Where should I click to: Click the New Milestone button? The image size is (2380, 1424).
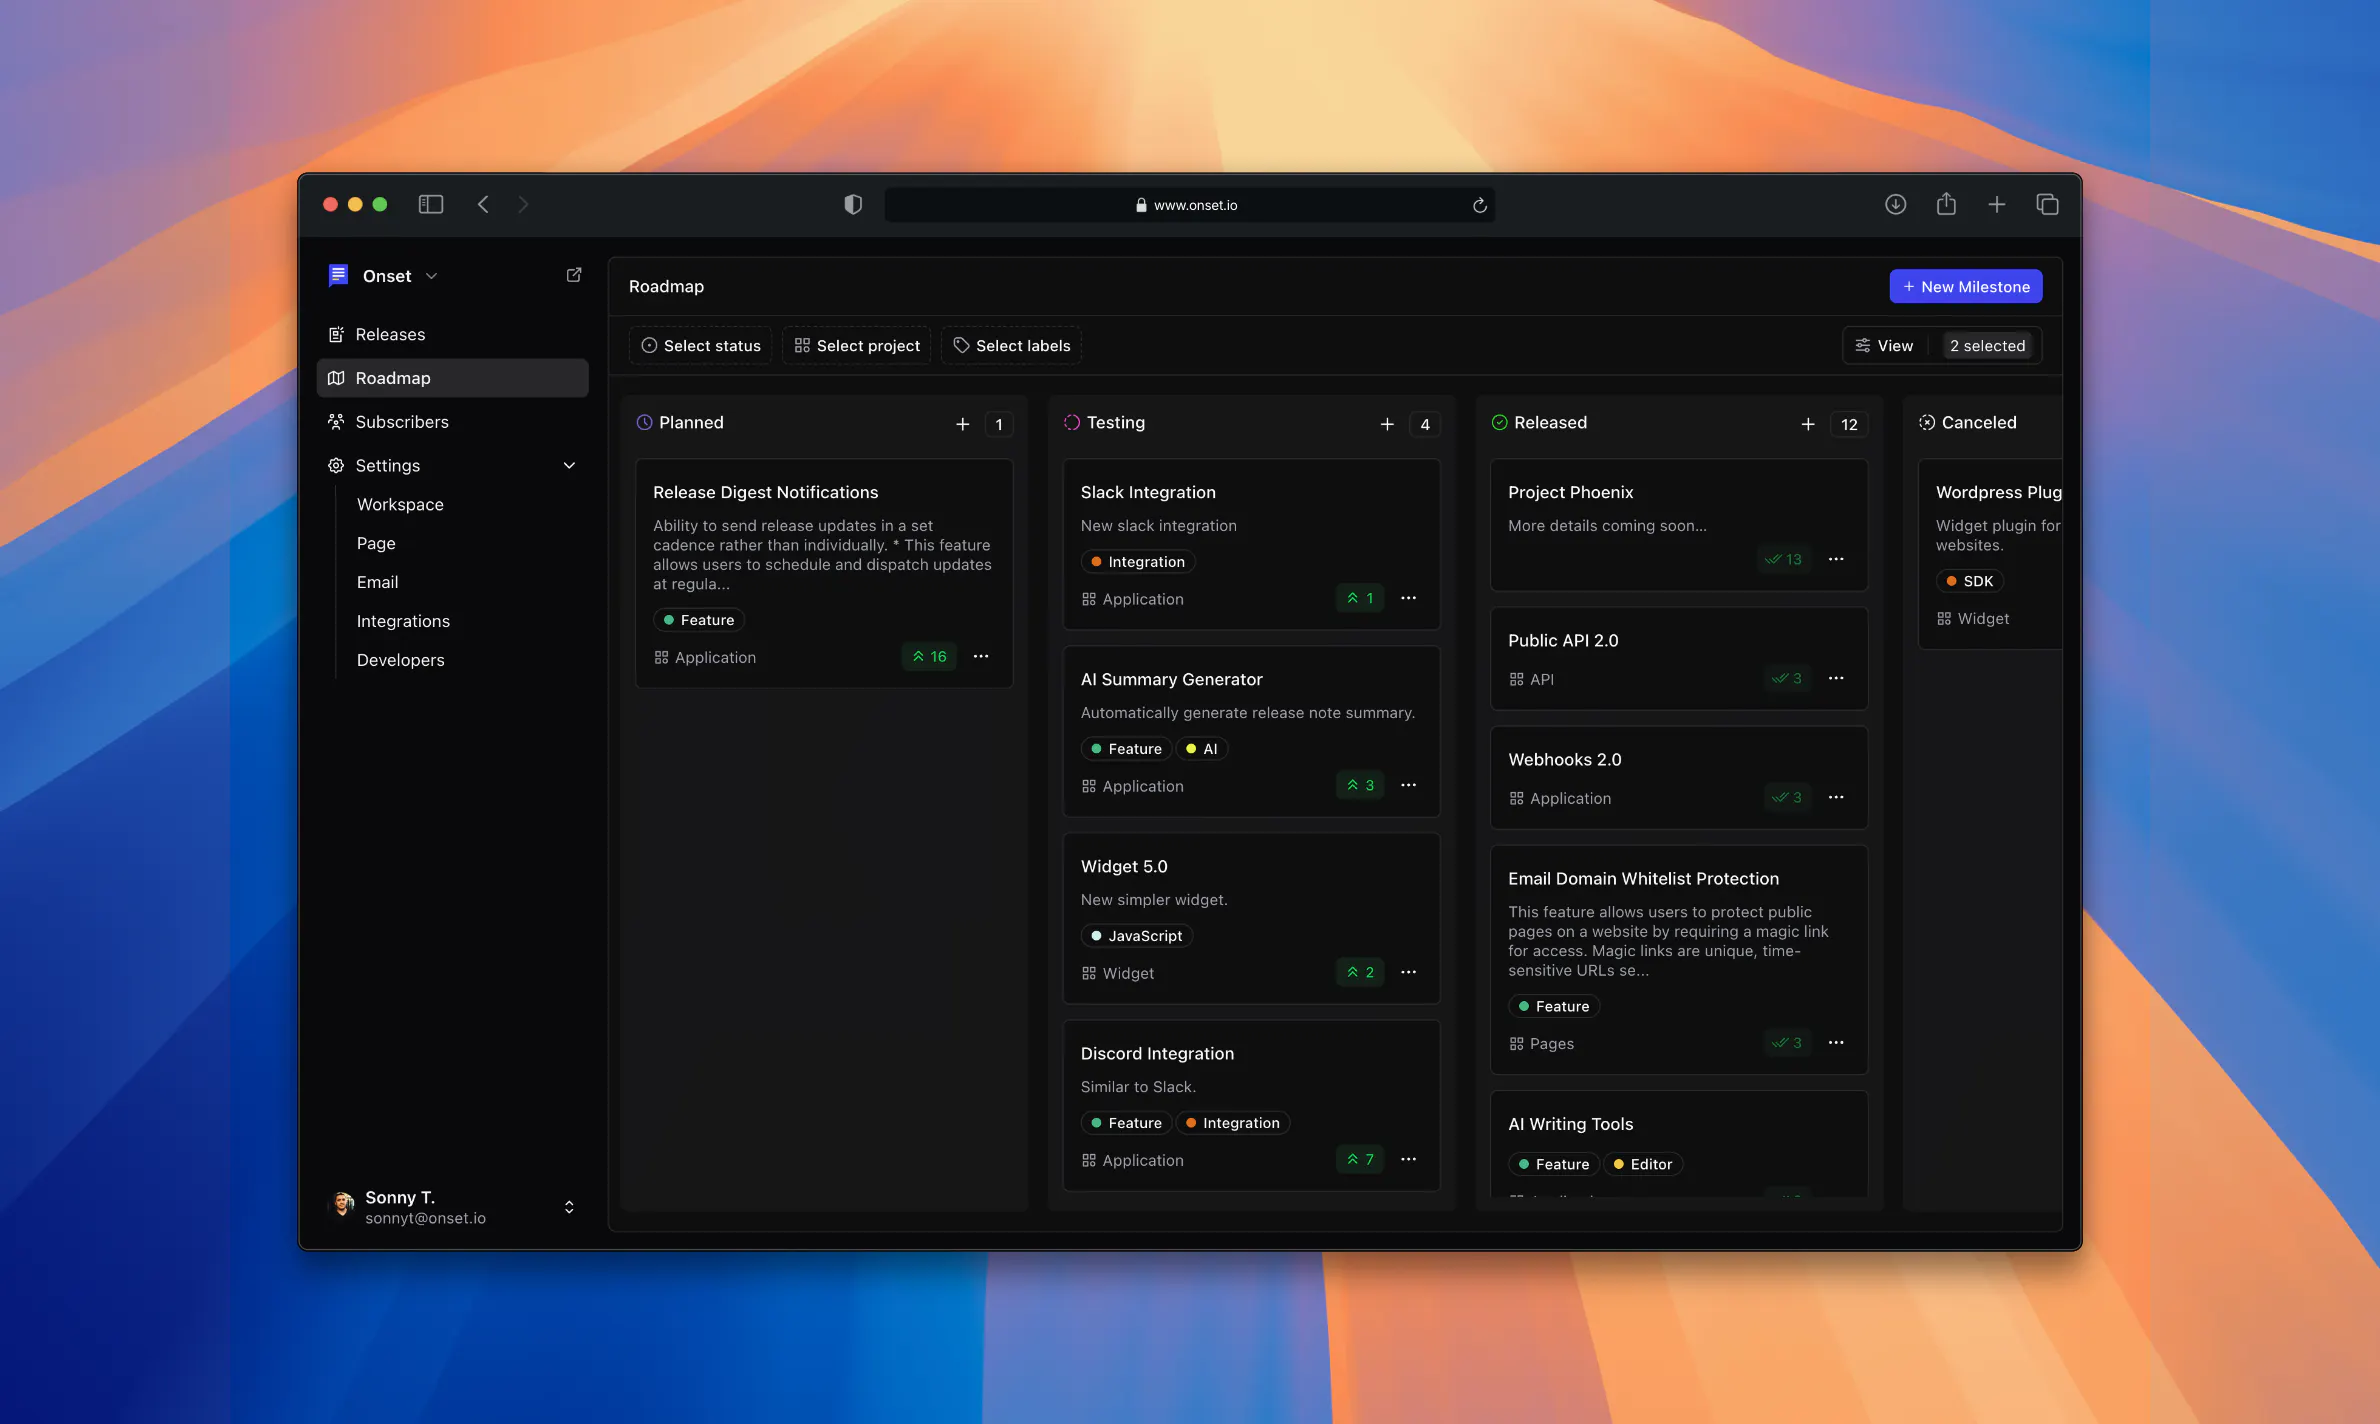[x=1965, y=286]
